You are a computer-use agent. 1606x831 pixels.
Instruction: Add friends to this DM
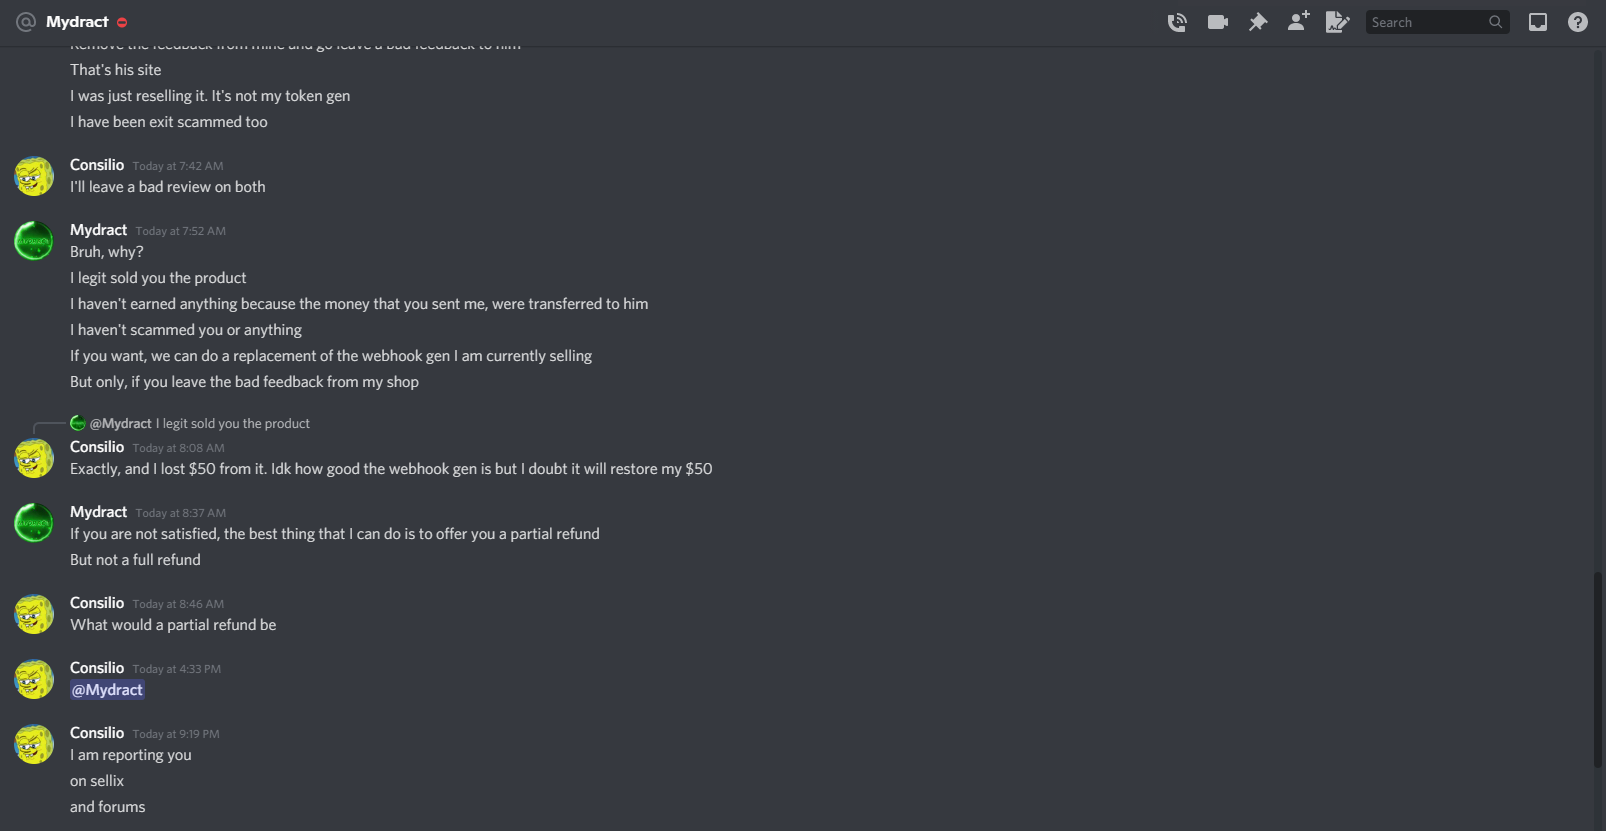(x=1298, y=21)
